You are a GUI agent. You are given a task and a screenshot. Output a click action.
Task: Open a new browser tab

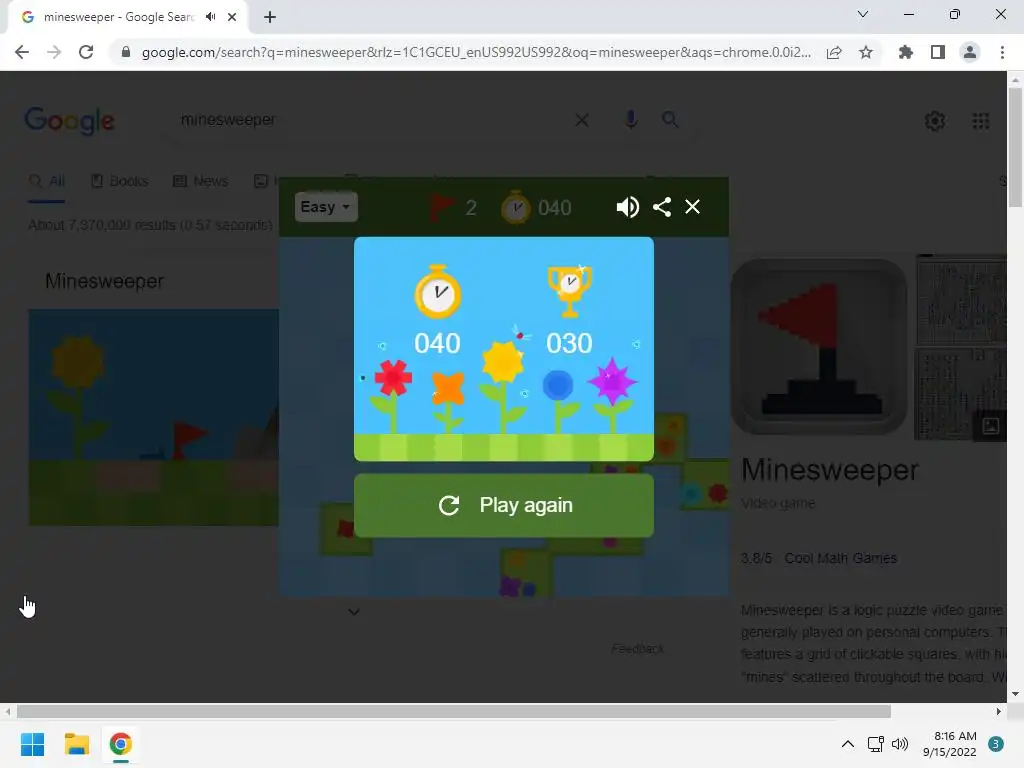click(x=270, y=17)
